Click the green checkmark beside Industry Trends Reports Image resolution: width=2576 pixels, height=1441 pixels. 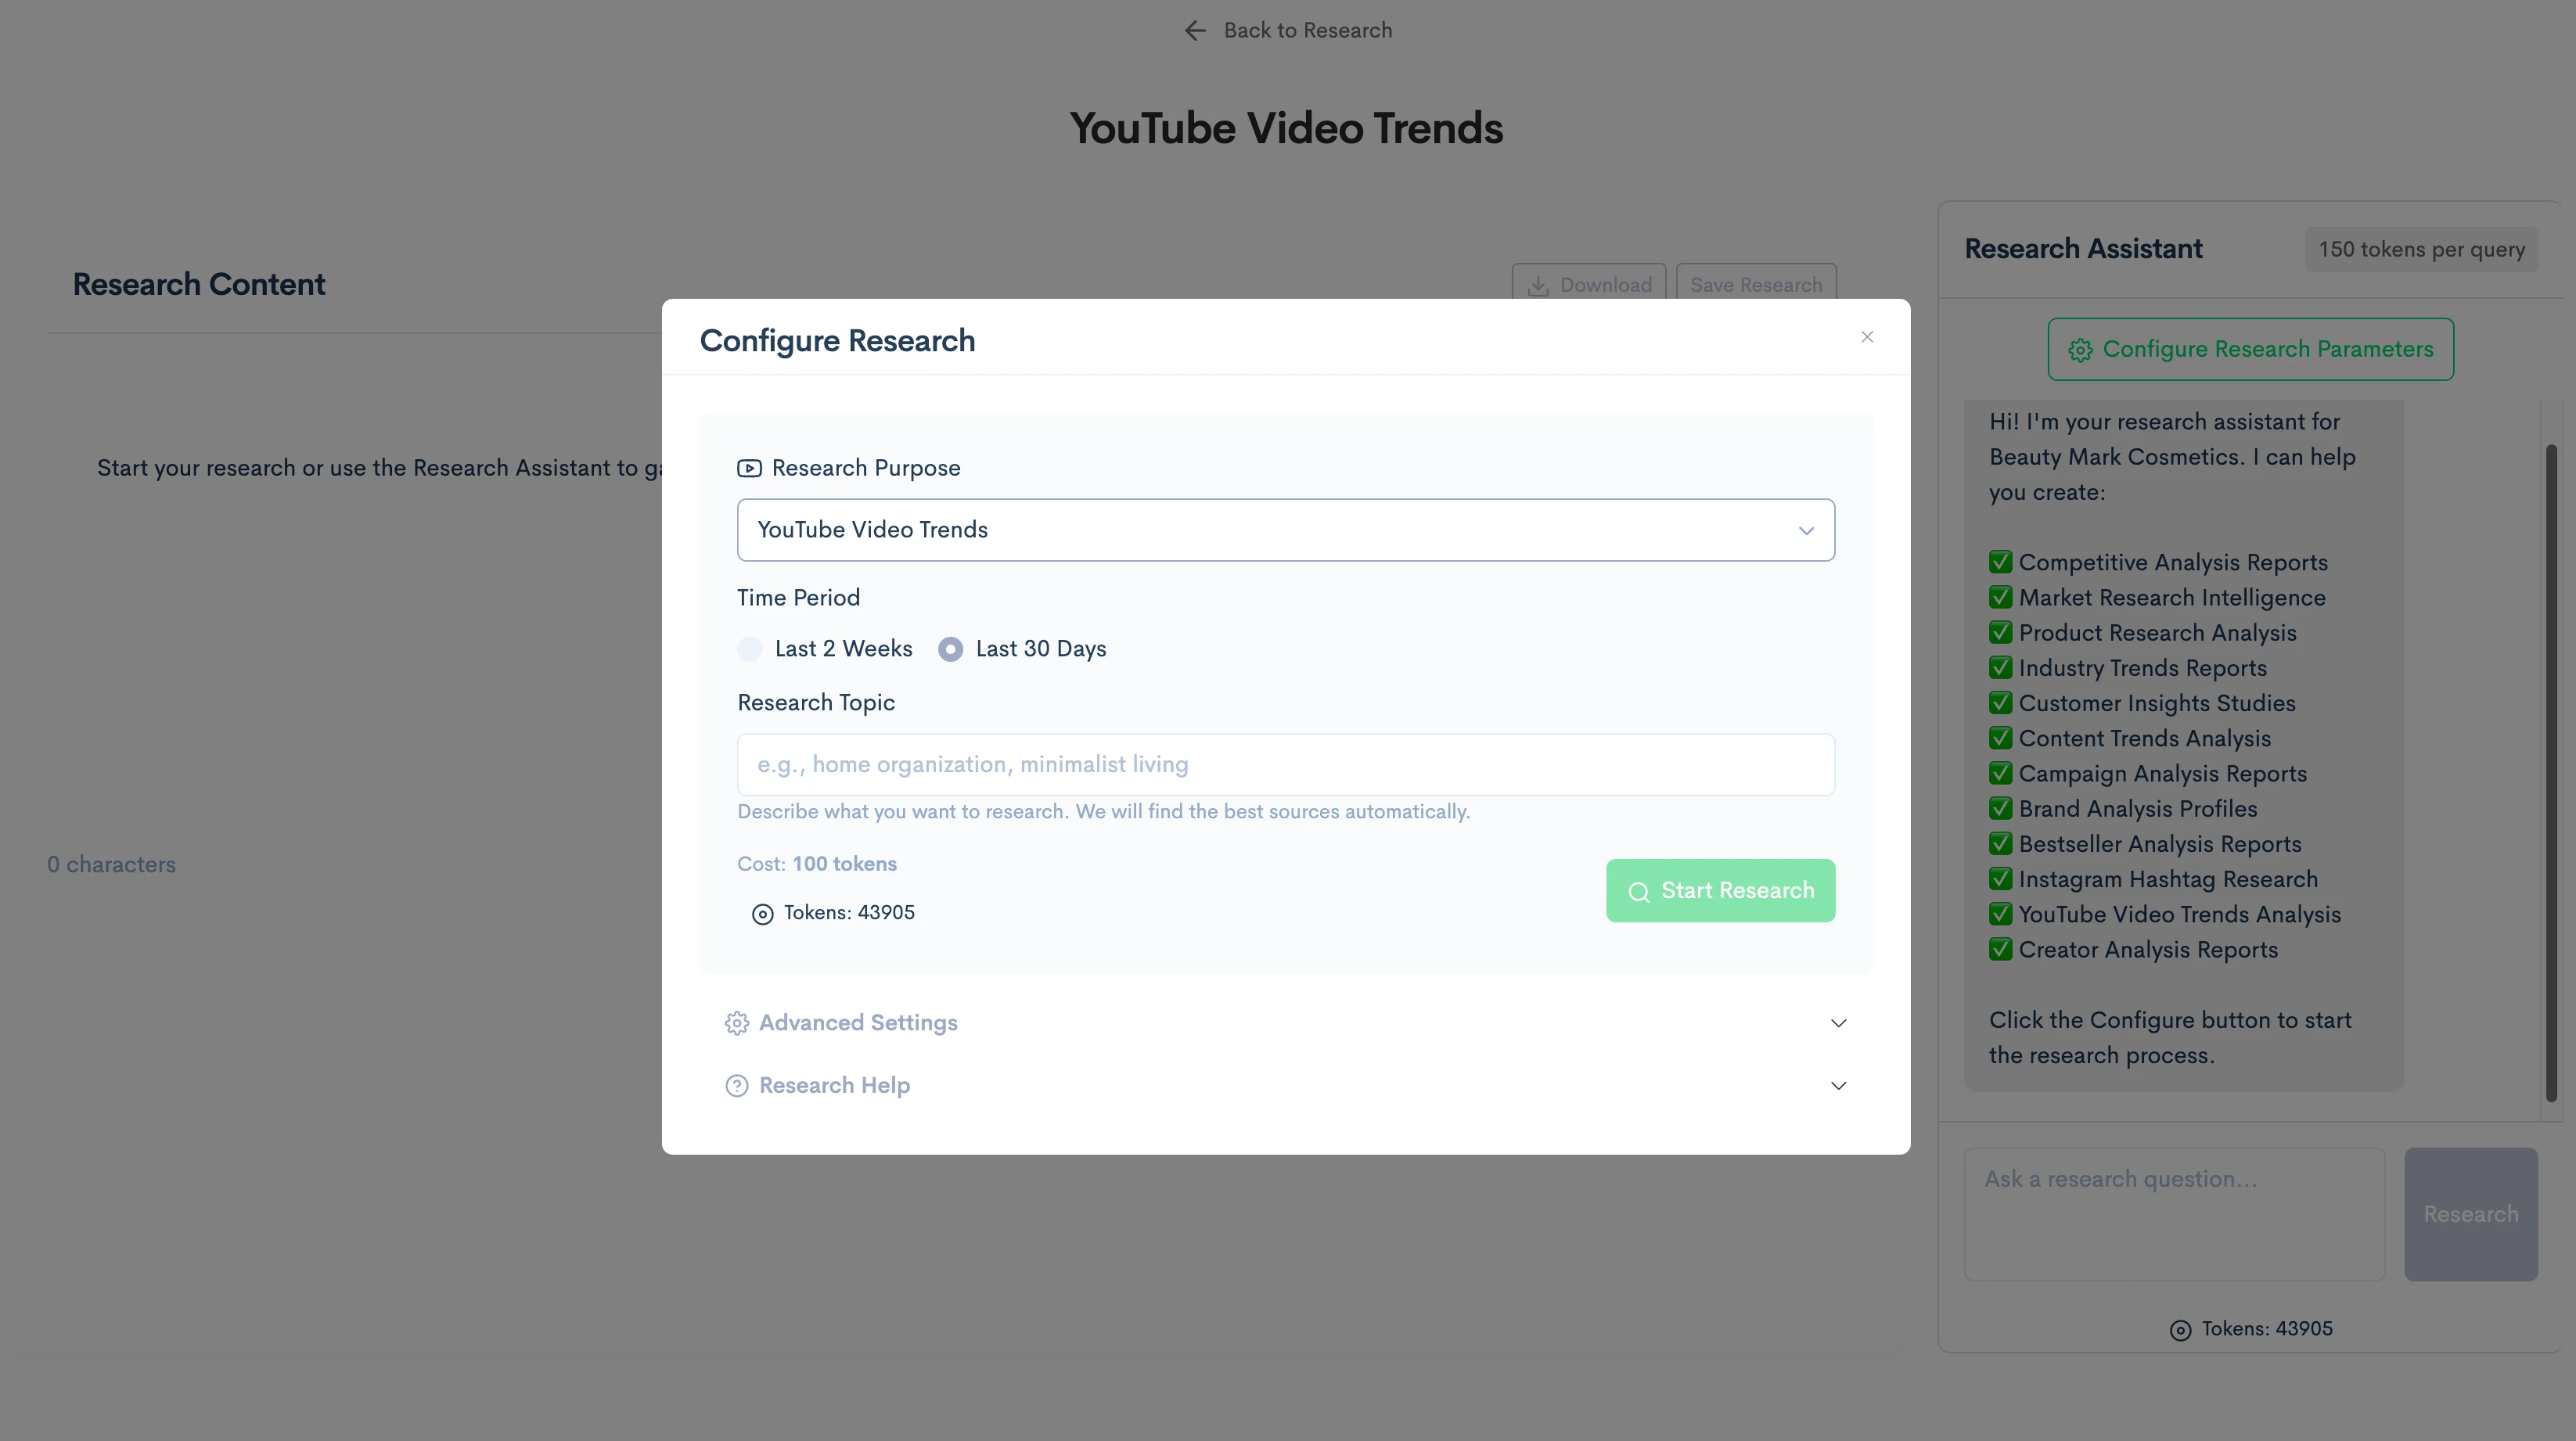point(2000,667)
